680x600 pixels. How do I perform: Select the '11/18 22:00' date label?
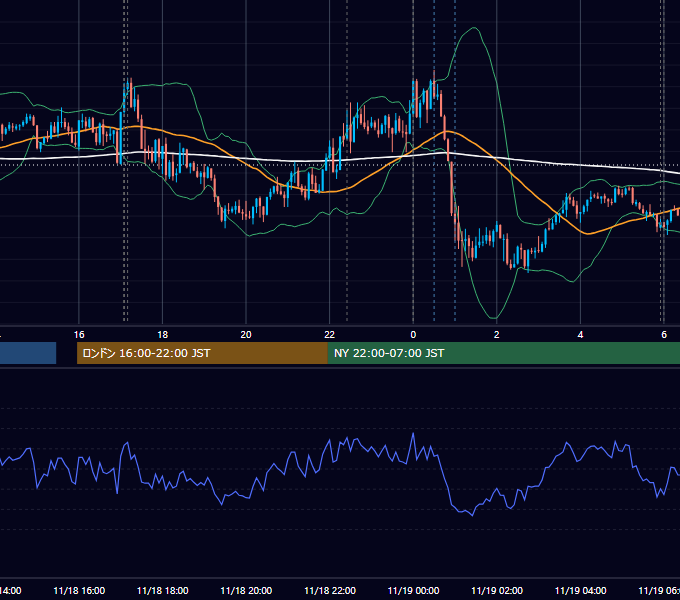[x=330, y=590]
